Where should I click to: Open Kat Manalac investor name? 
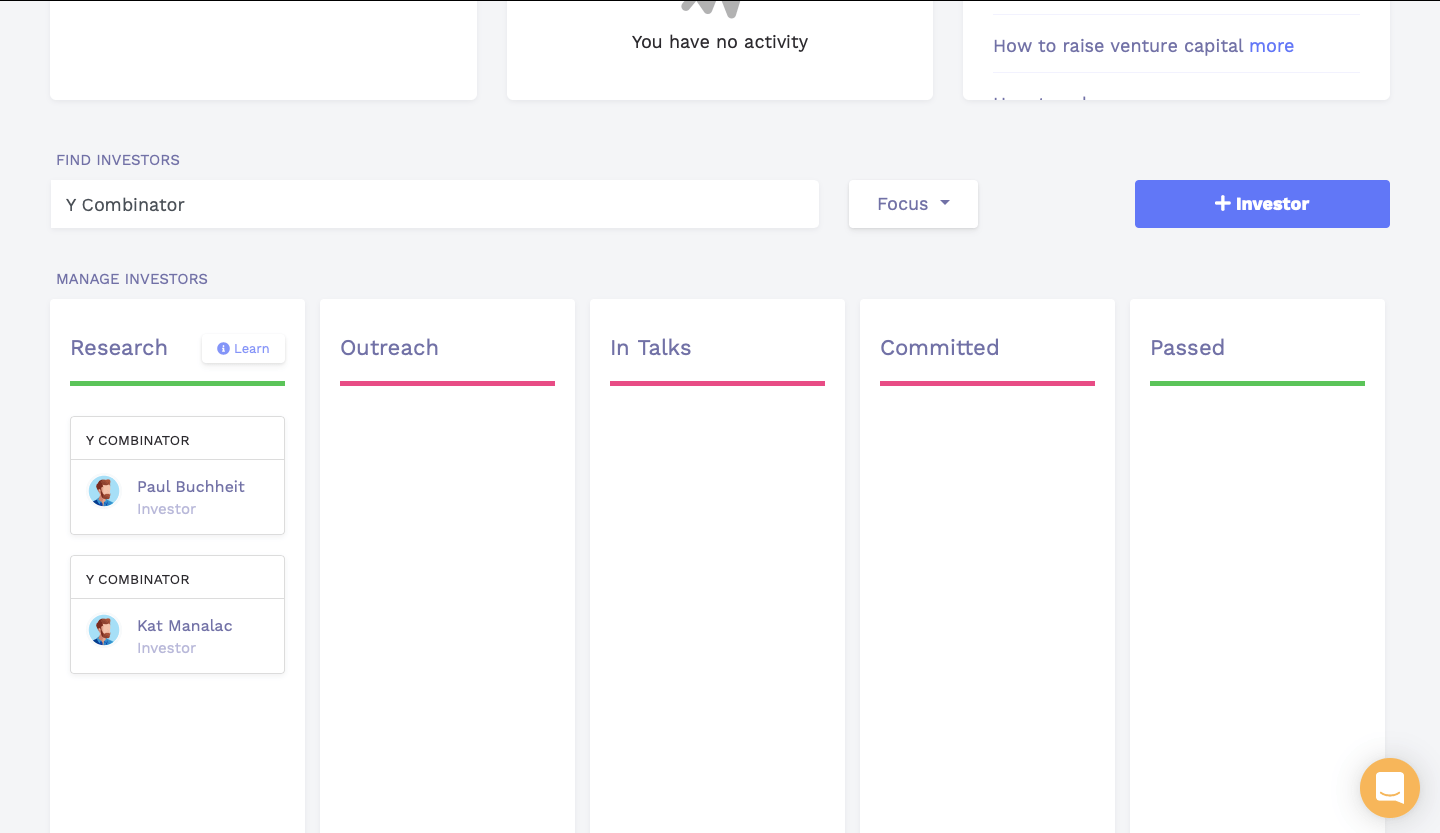tap(185, 626)
